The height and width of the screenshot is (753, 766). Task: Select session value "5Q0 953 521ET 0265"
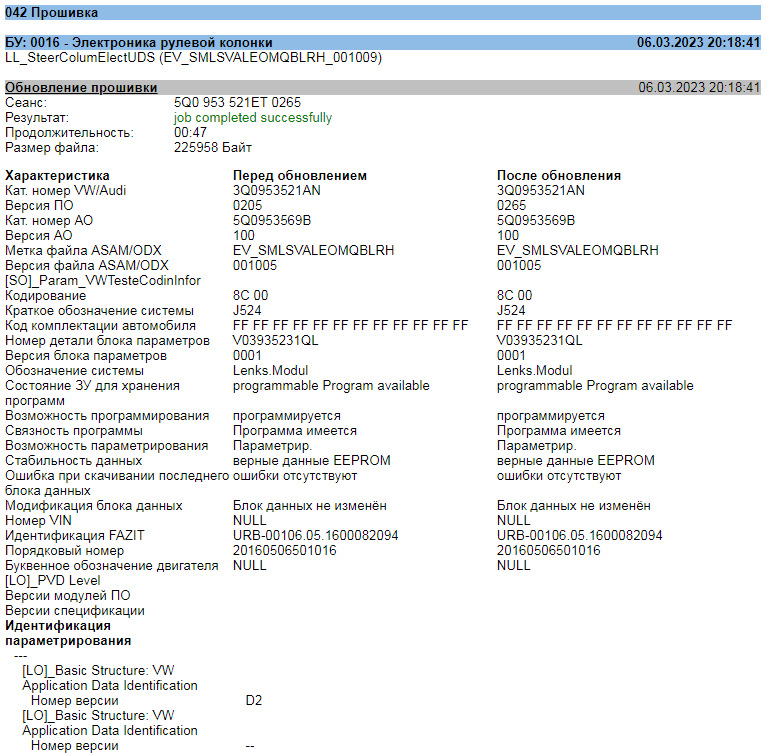pos(237,103)
